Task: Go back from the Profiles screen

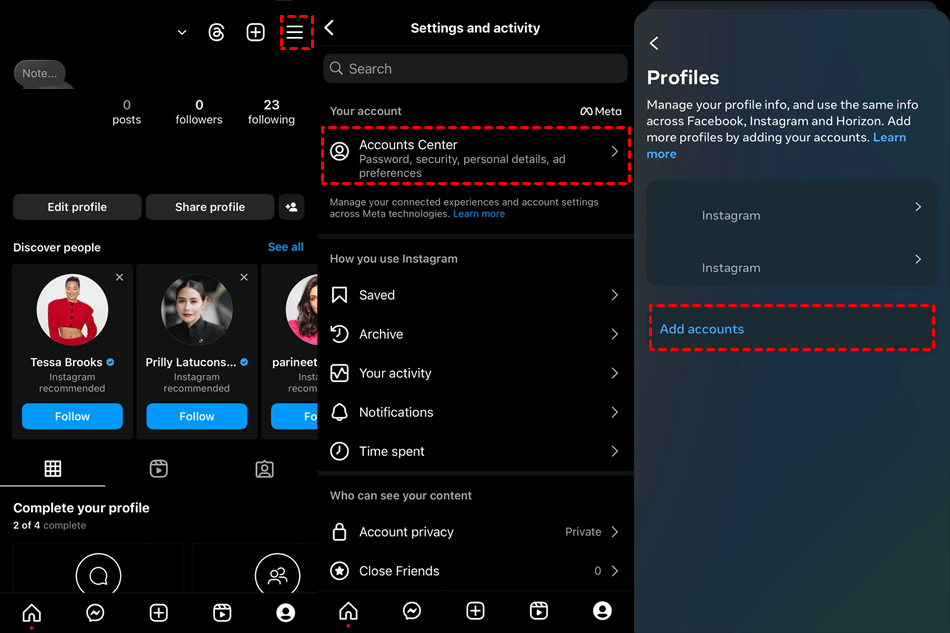Action: [x=654, y=43]
